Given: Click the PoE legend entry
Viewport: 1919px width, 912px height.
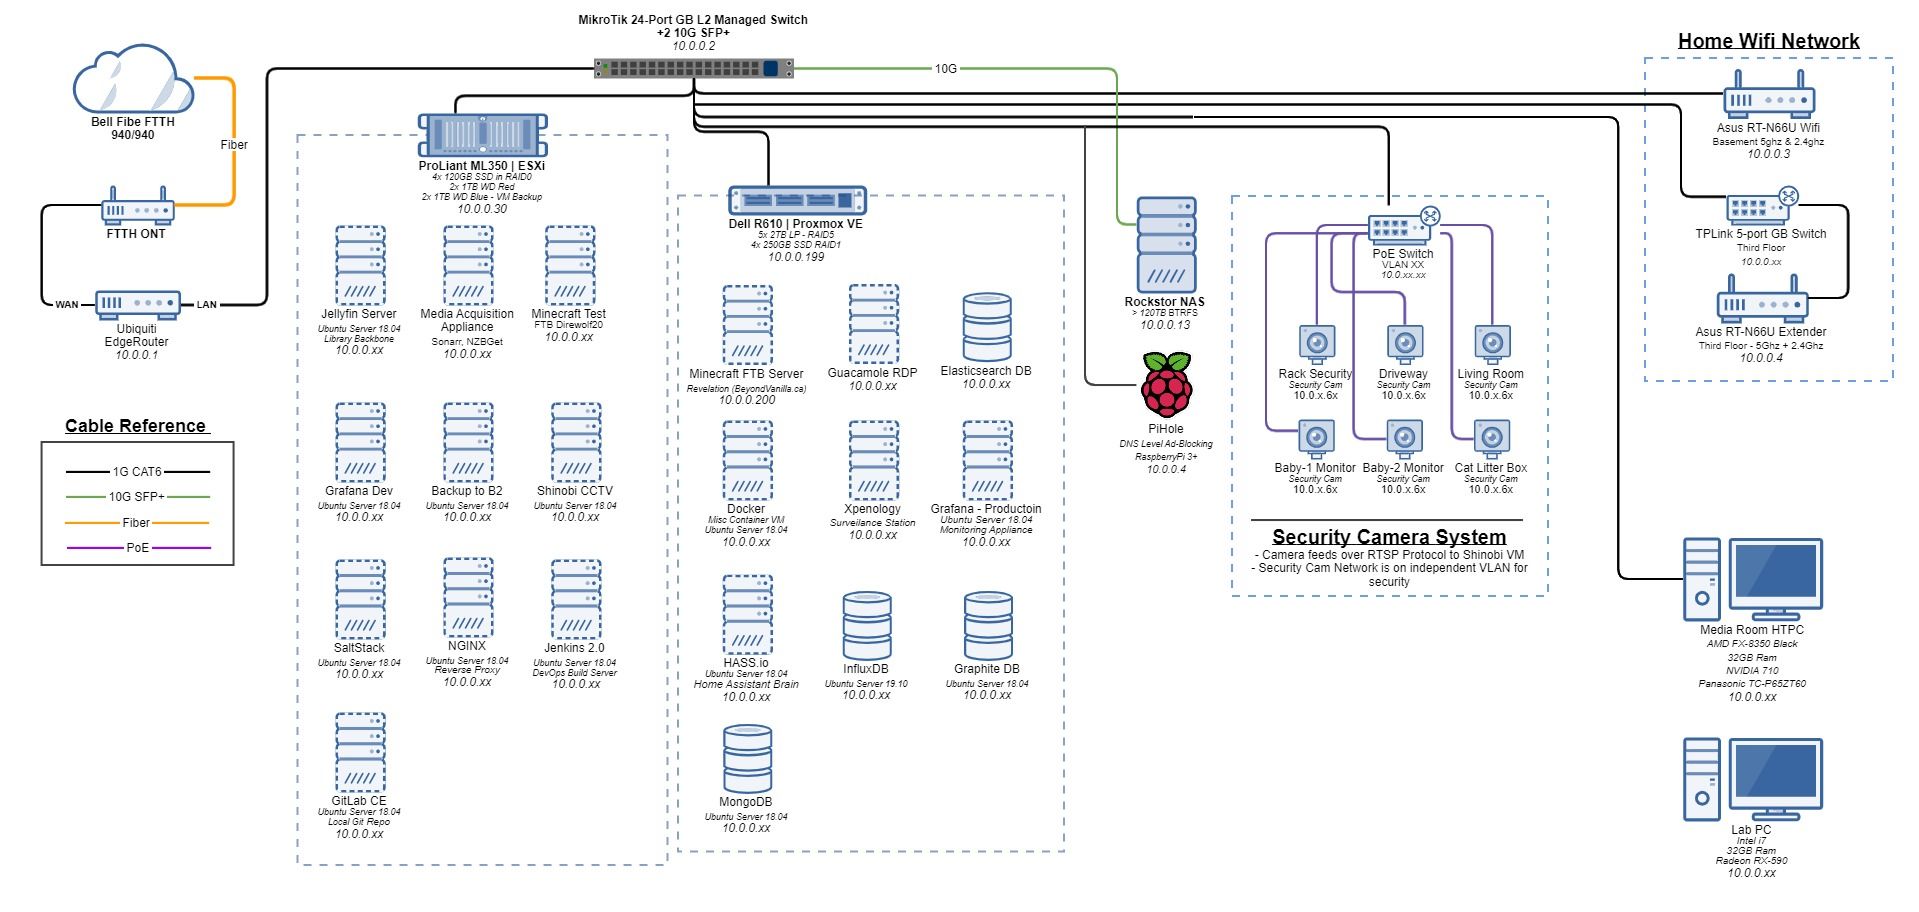Looking at the screenshot, I should tap(137, 548).
